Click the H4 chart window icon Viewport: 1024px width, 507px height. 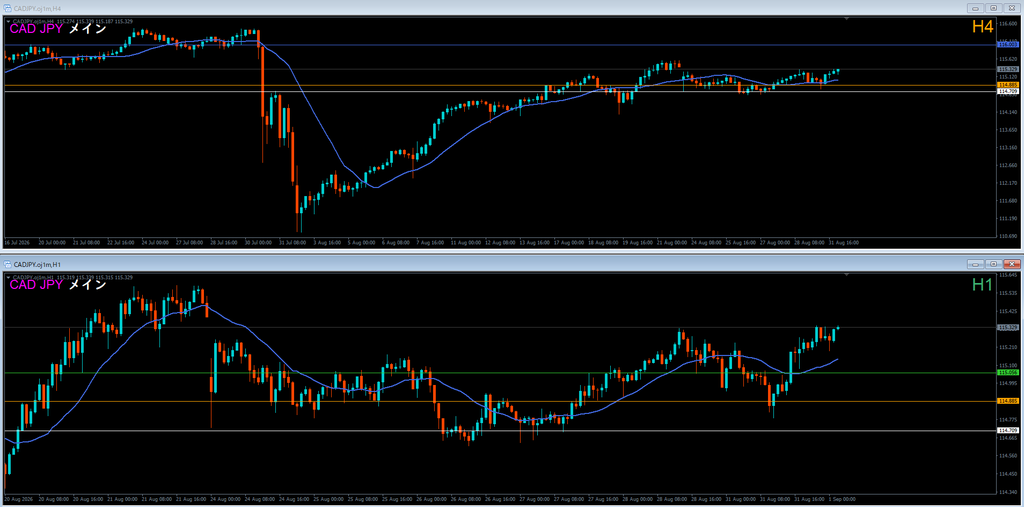[8, 8]
